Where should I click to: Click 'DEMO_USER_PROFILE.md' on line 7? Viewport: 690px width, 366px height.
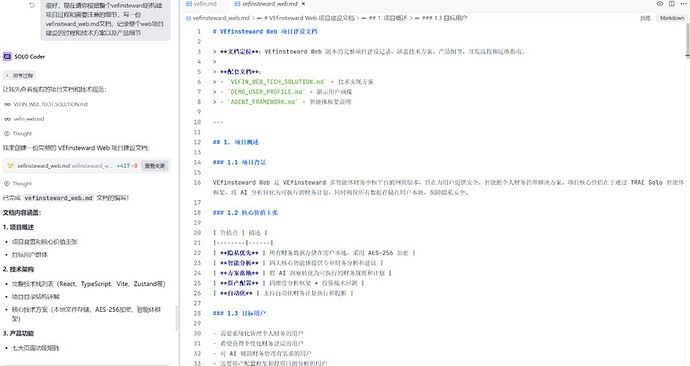tap(266, 92)
